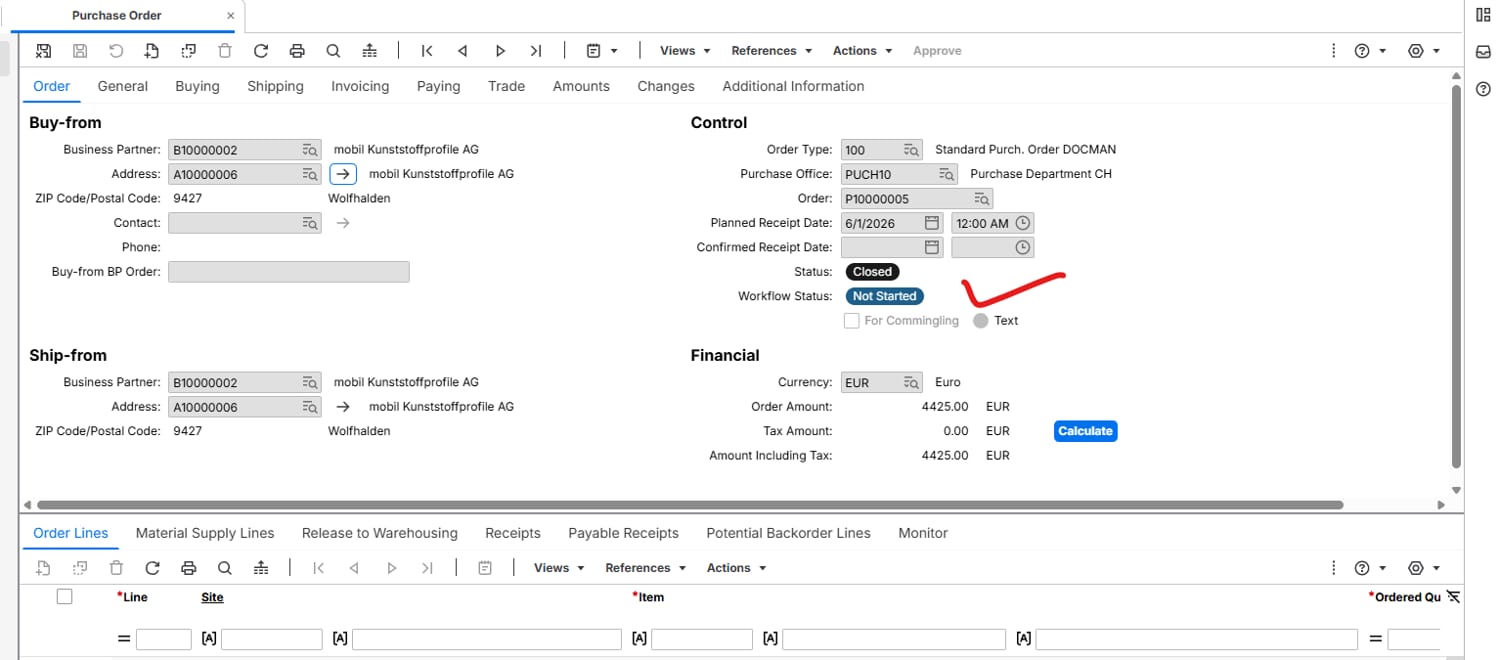Go to the next record in the top toolbar
Image resolution: width=1500 pixels, height=660 pixels.
click(x=500, y=50)
